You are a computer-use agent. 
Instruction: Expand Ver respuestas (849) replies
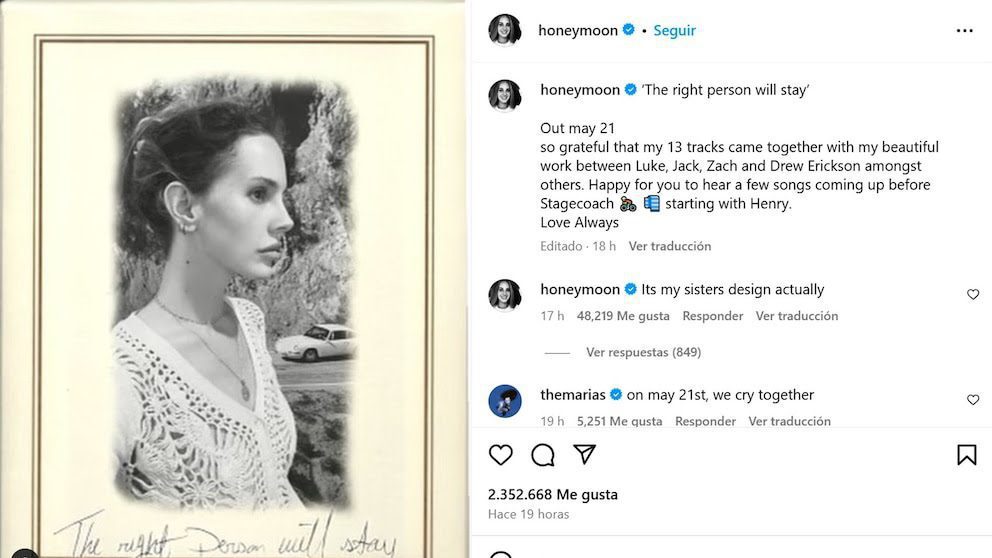[643, 352]
